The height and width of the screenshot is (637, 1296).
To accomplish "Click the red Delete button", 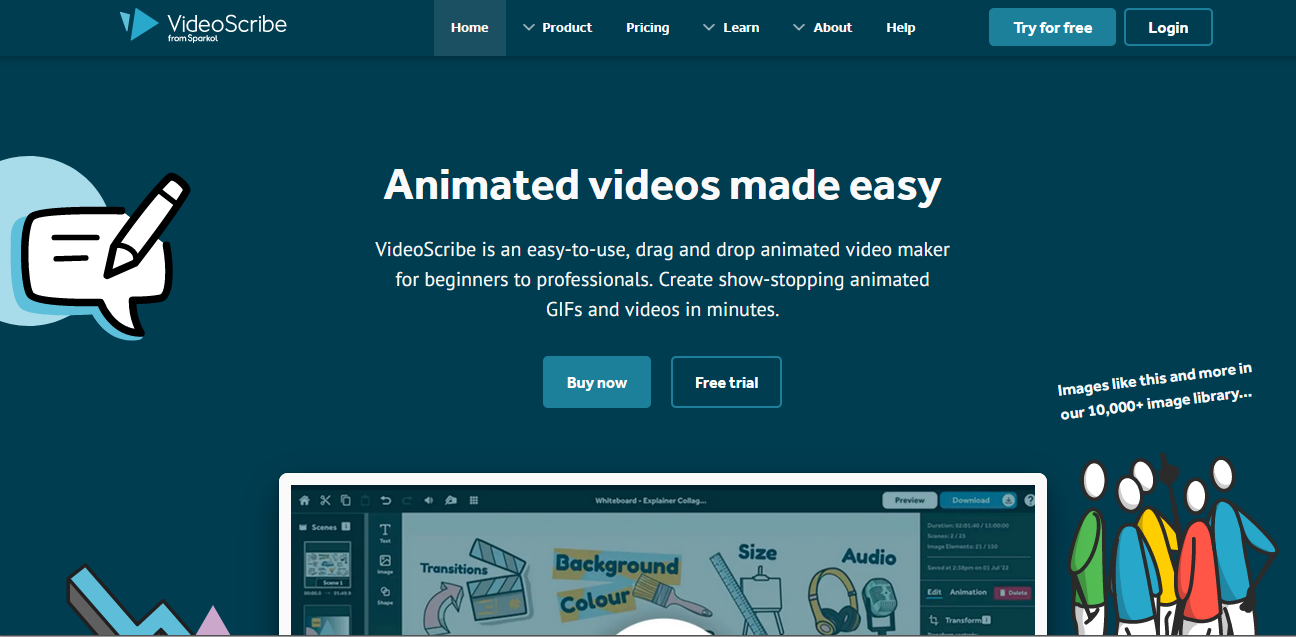I will (1012, 592).
